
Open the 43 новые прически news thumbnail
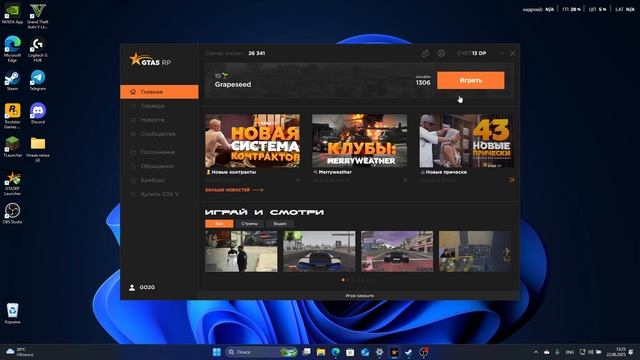click(x=467, y=141)
